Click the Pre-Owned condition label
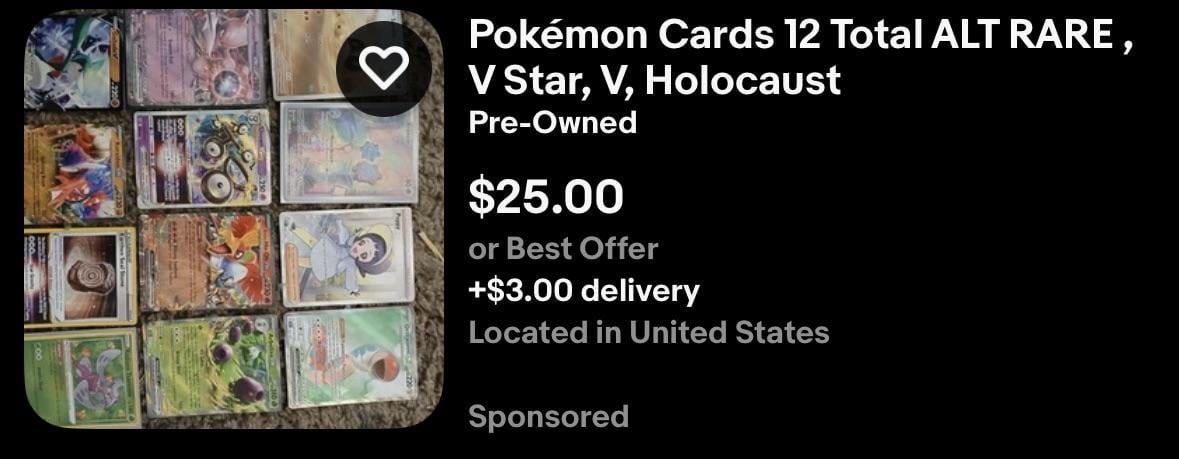Image resolution: width=1179 pixels, height=459 pixels. [553, 122]
